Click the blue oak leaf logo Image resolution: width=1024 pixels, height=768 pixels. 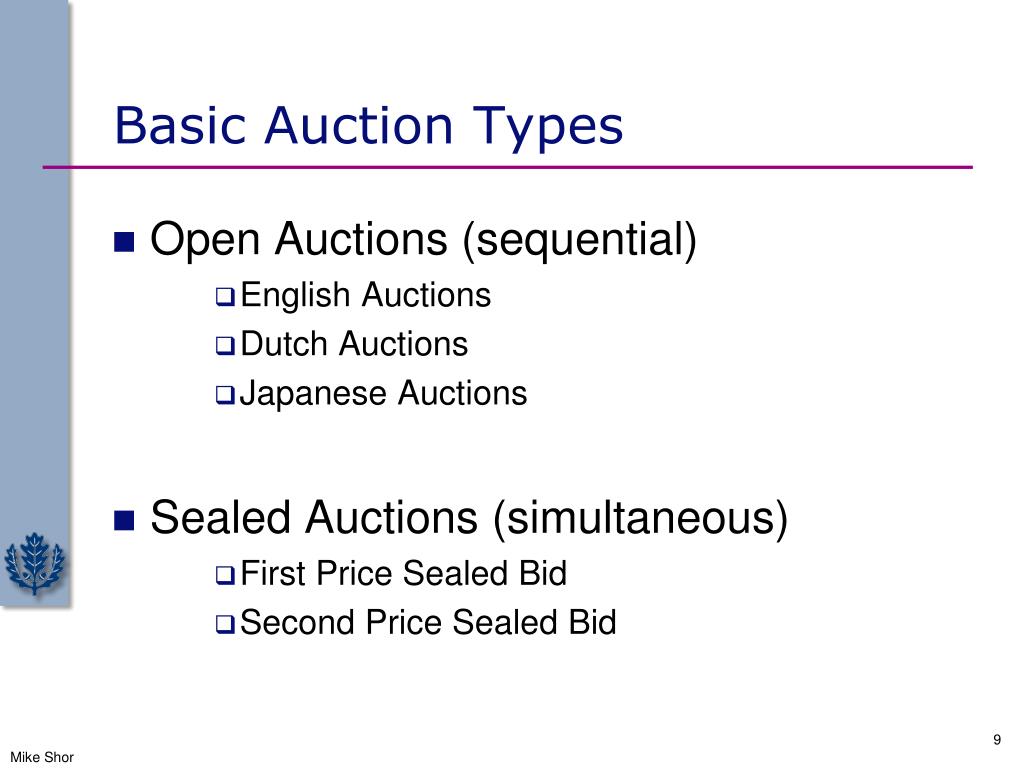(x=35, y=563)
